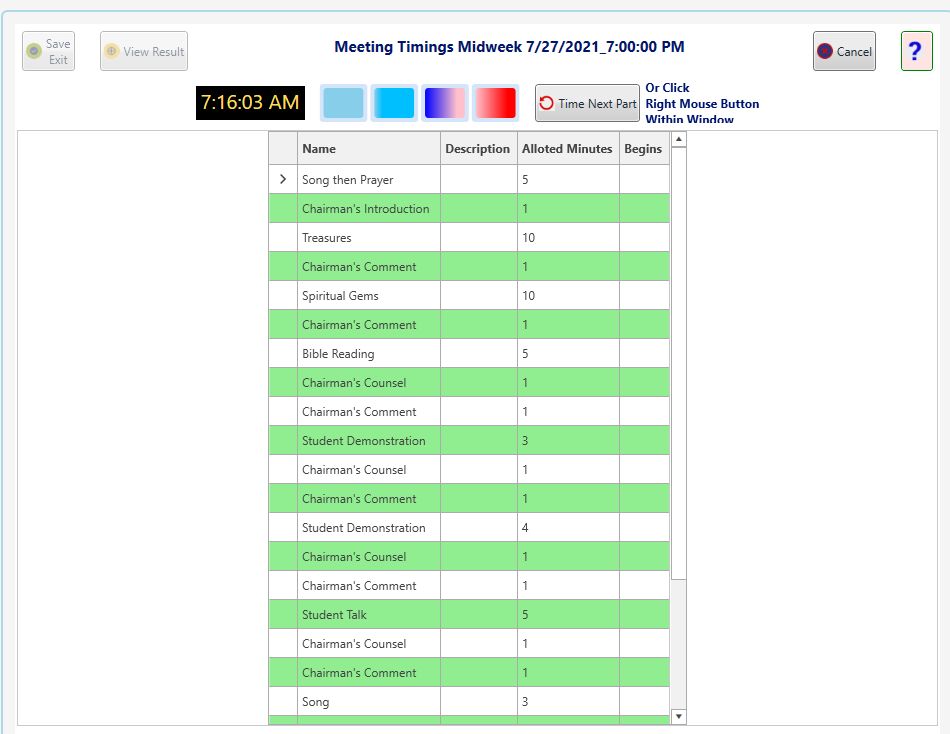Select the Chairman's Introduction row

pos(469,209)
